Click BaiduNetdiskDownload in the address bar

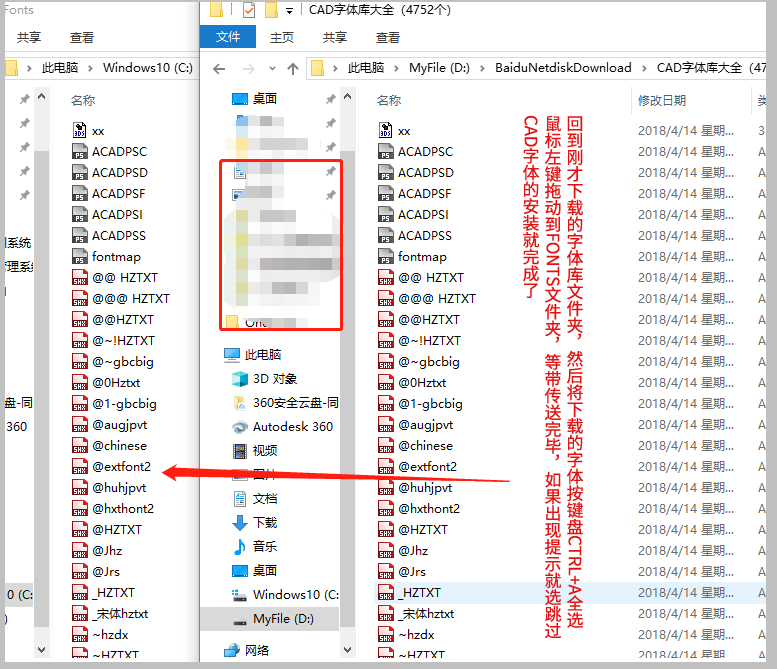(563, 68)
